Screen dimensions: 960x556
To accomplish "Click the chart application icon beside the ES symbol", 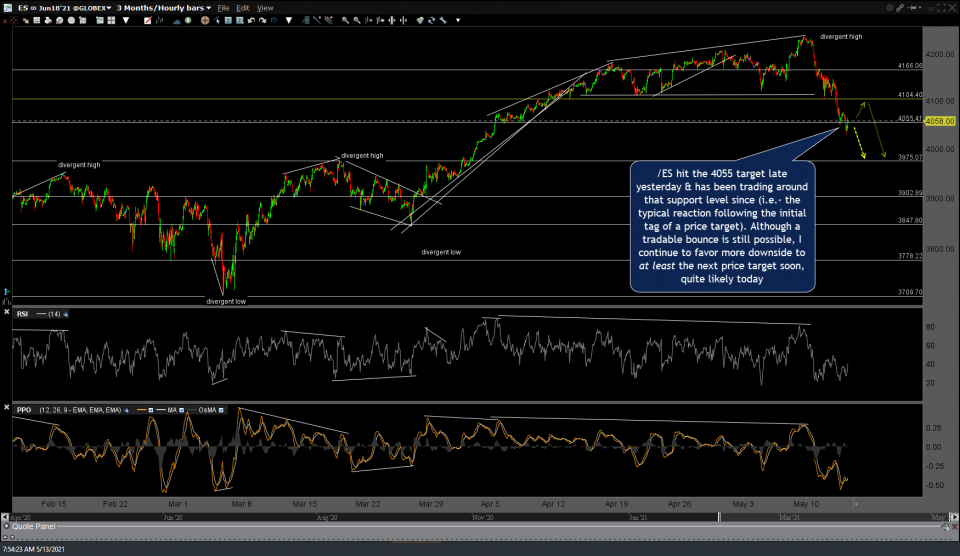I will [x=7, y=8].
